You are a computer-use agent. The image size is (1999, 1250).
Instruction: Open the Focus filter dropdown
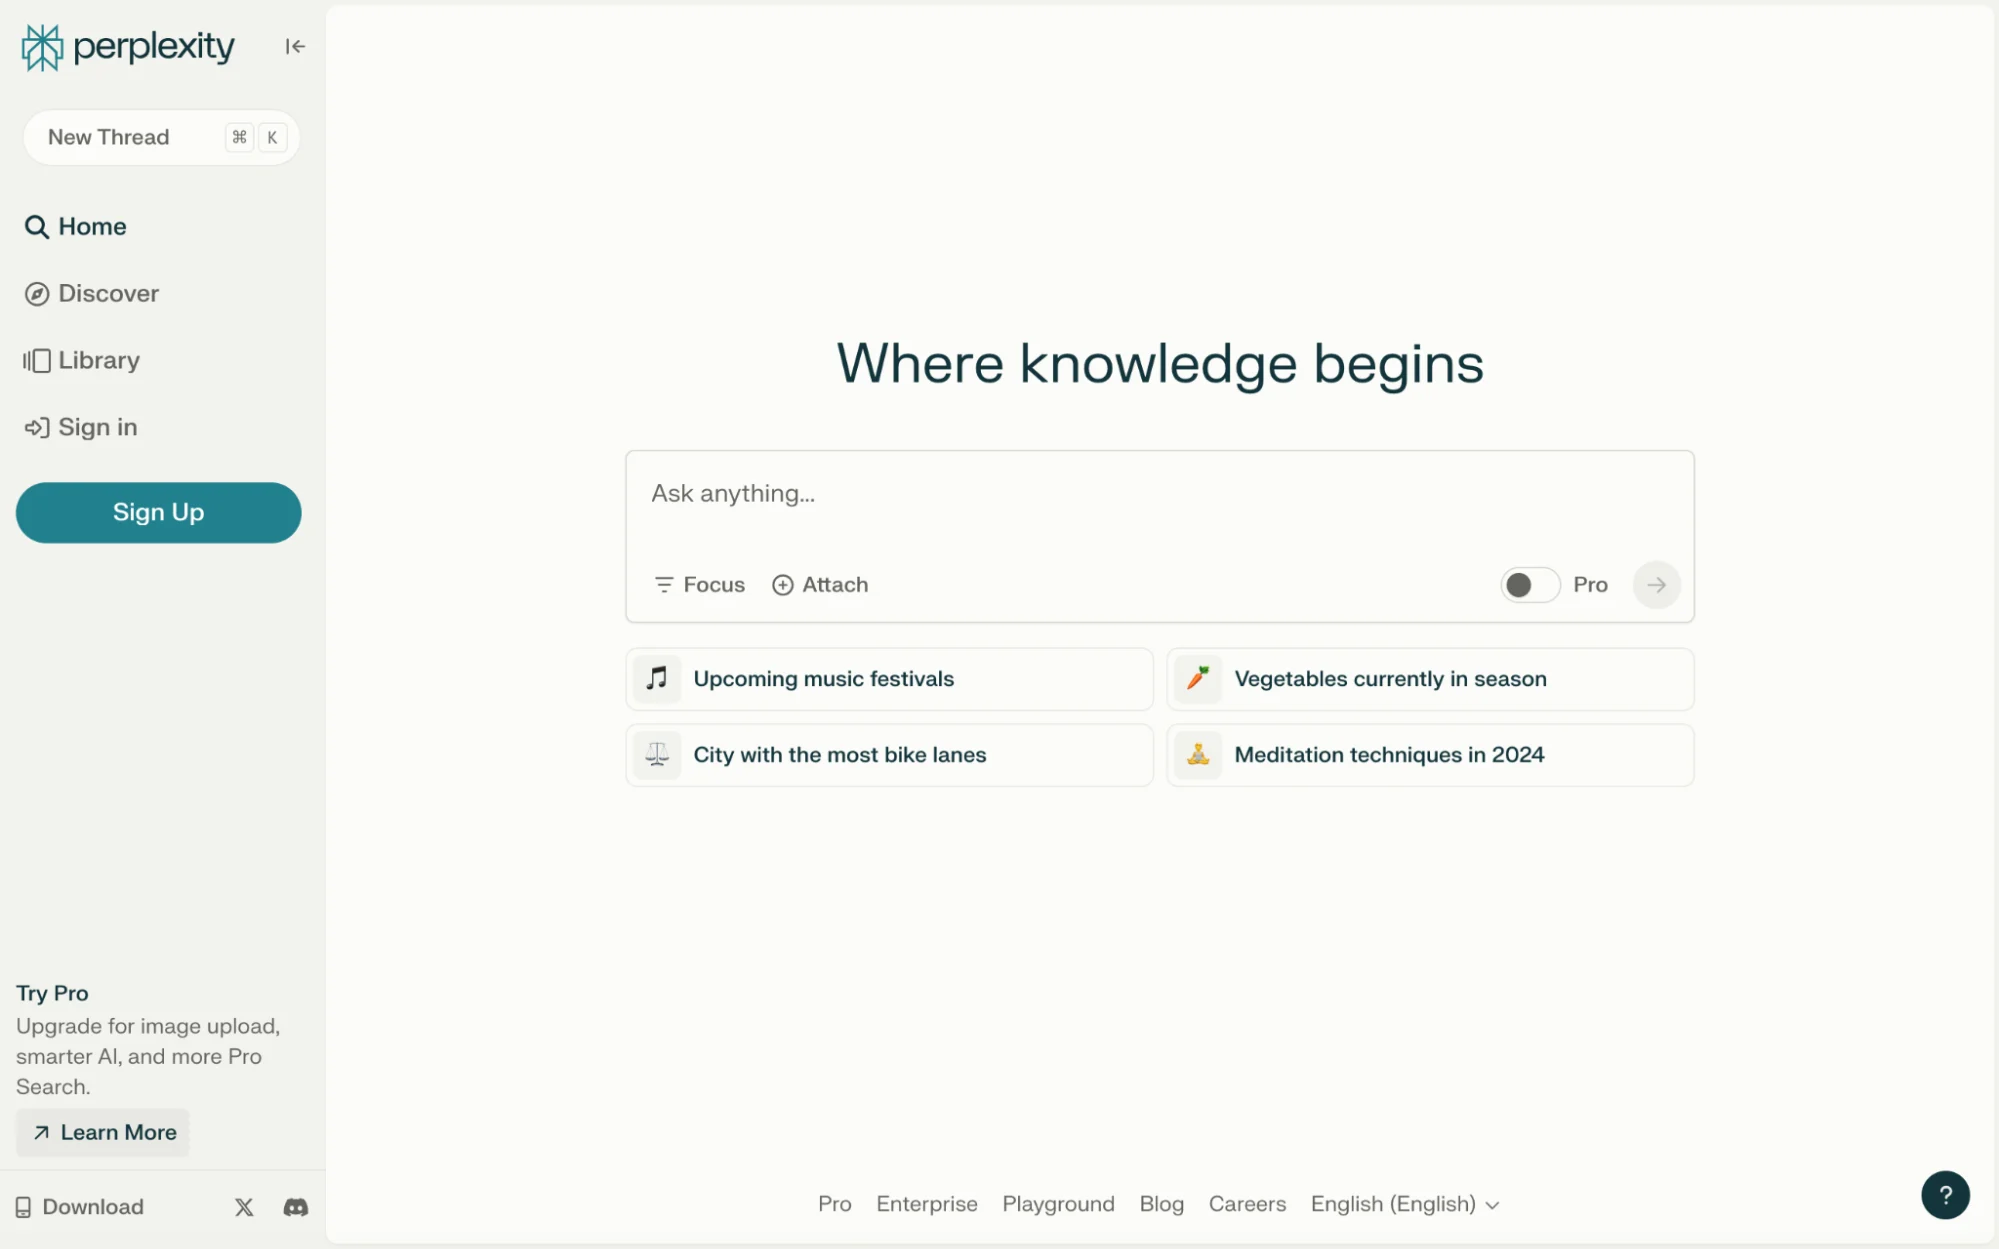(699, 585)
